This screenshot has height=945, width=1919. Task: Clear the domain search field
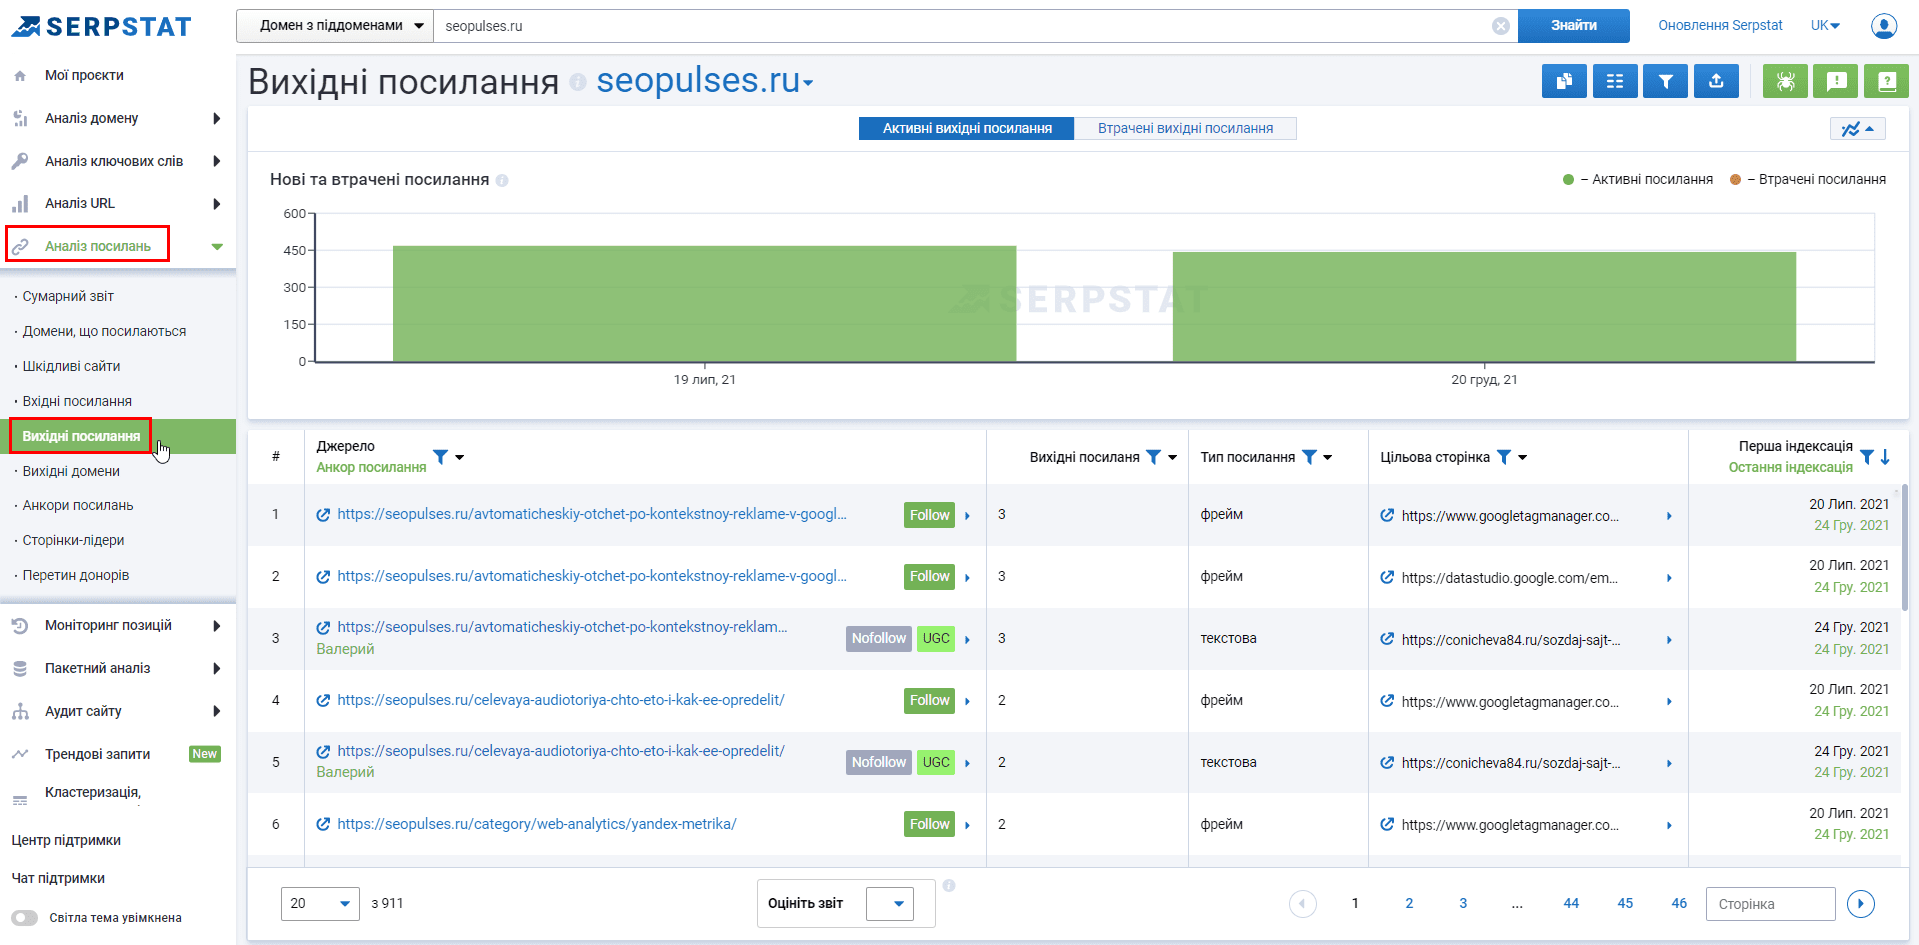click(x=1501, y=26)
